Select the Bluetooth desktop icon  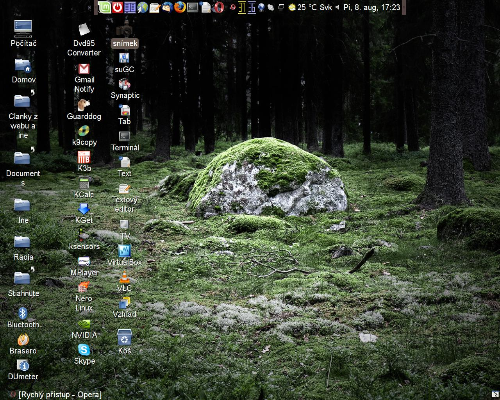[23, 317]
